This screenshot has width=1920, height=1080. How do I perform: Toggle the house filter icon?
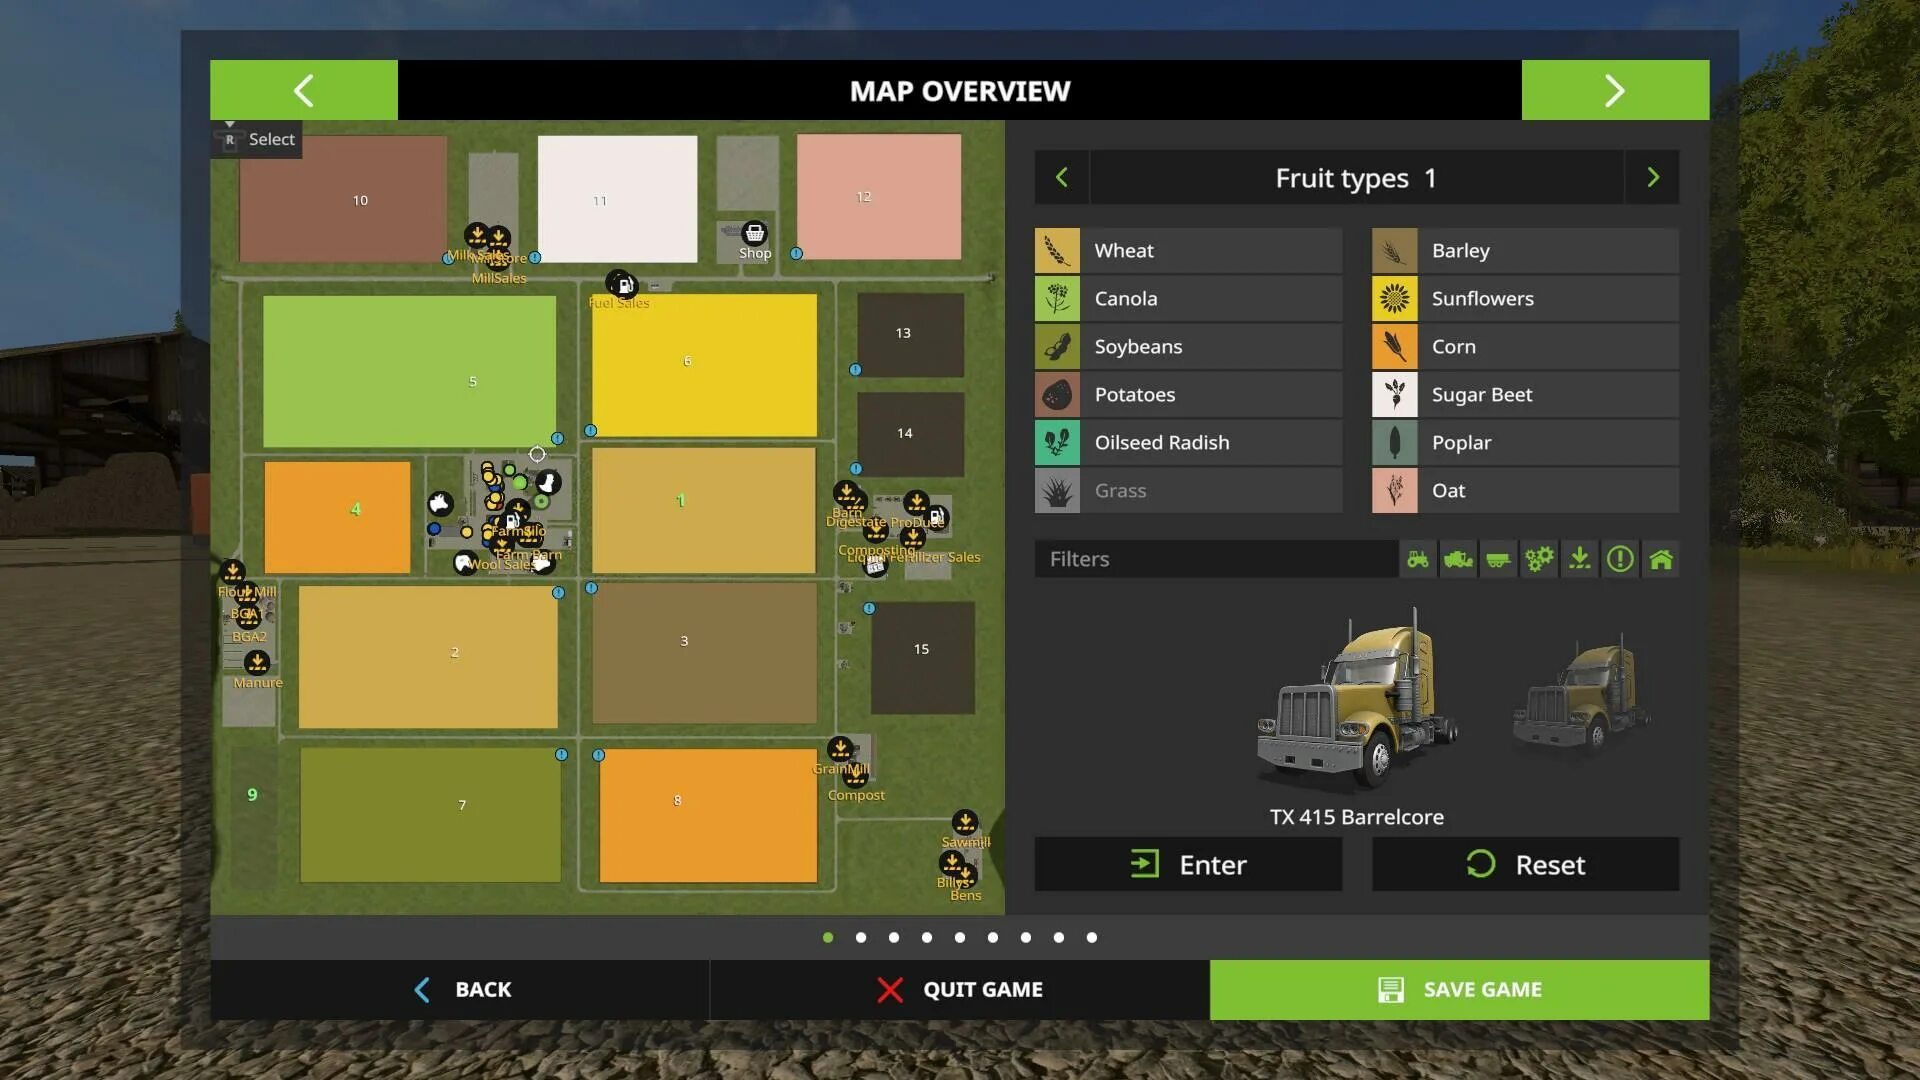point(1660,559)
